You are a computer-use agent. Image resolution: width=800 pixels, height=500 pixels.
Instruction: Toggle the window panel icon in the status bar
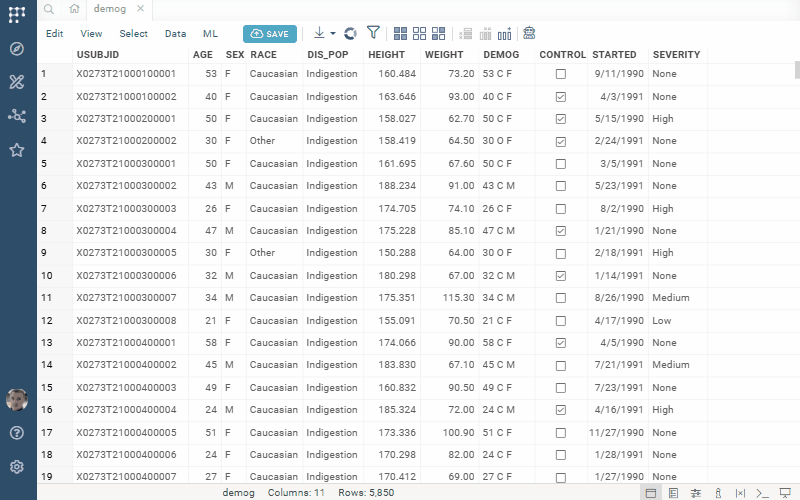[x=651, y=493]
